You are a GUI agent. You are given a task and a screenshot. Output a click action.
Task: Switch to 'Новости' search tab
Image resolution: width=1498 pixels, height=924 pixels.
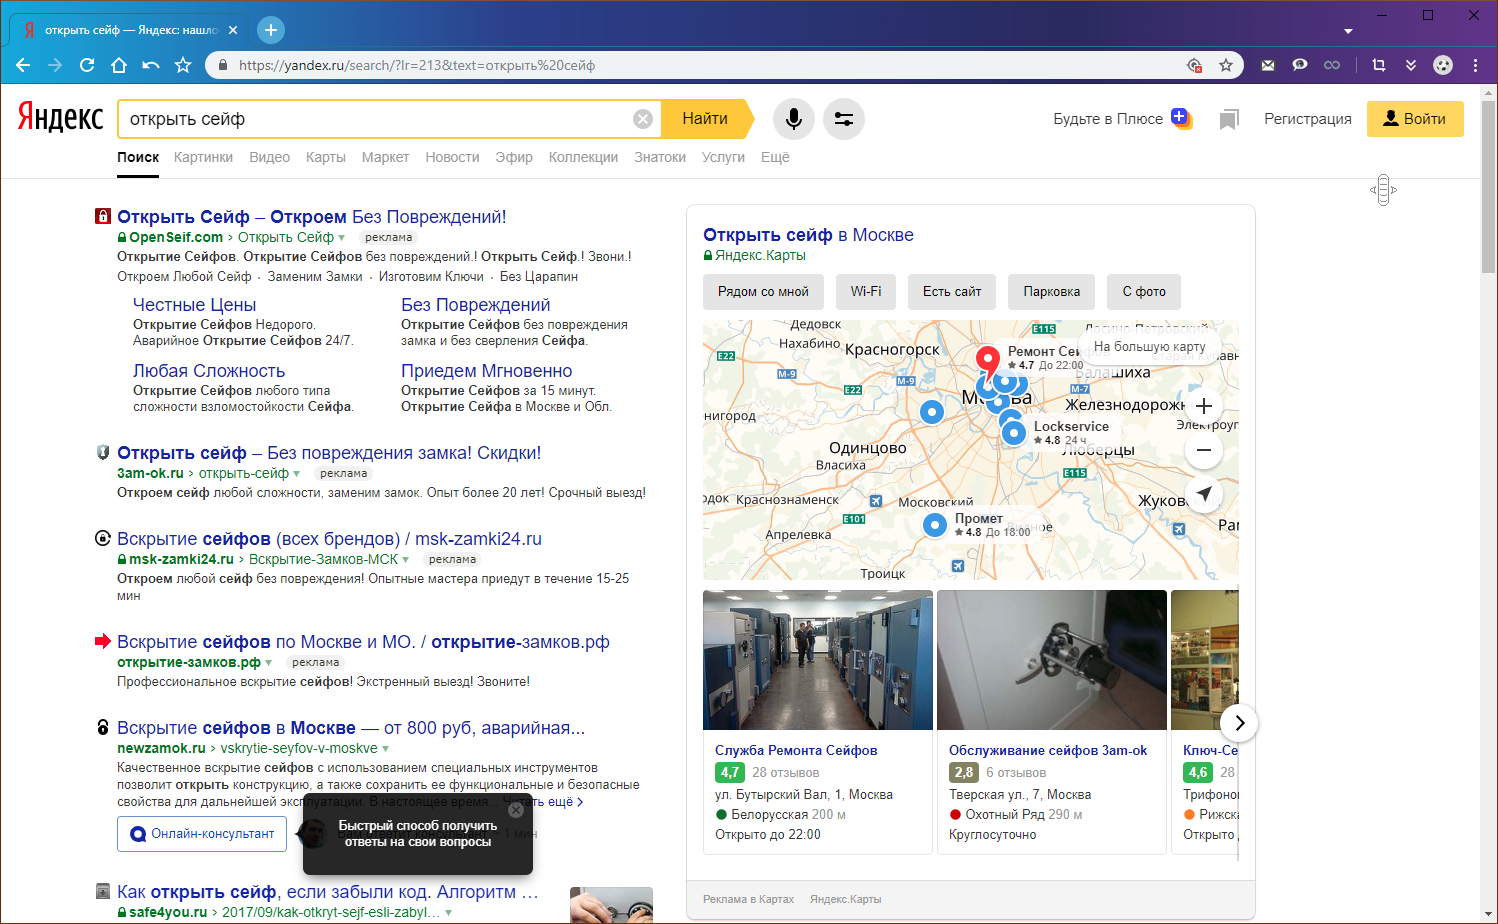click(452, 157)
